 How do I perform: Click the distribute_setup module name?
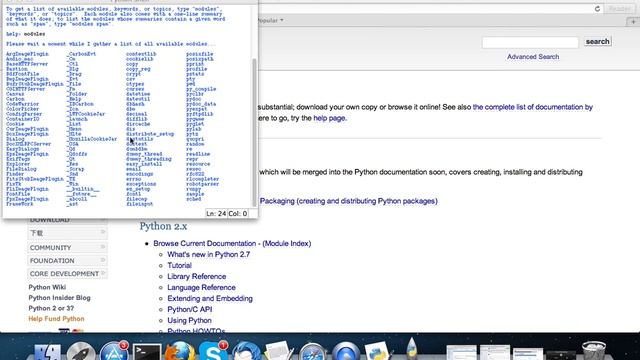(x=150, y=134)
